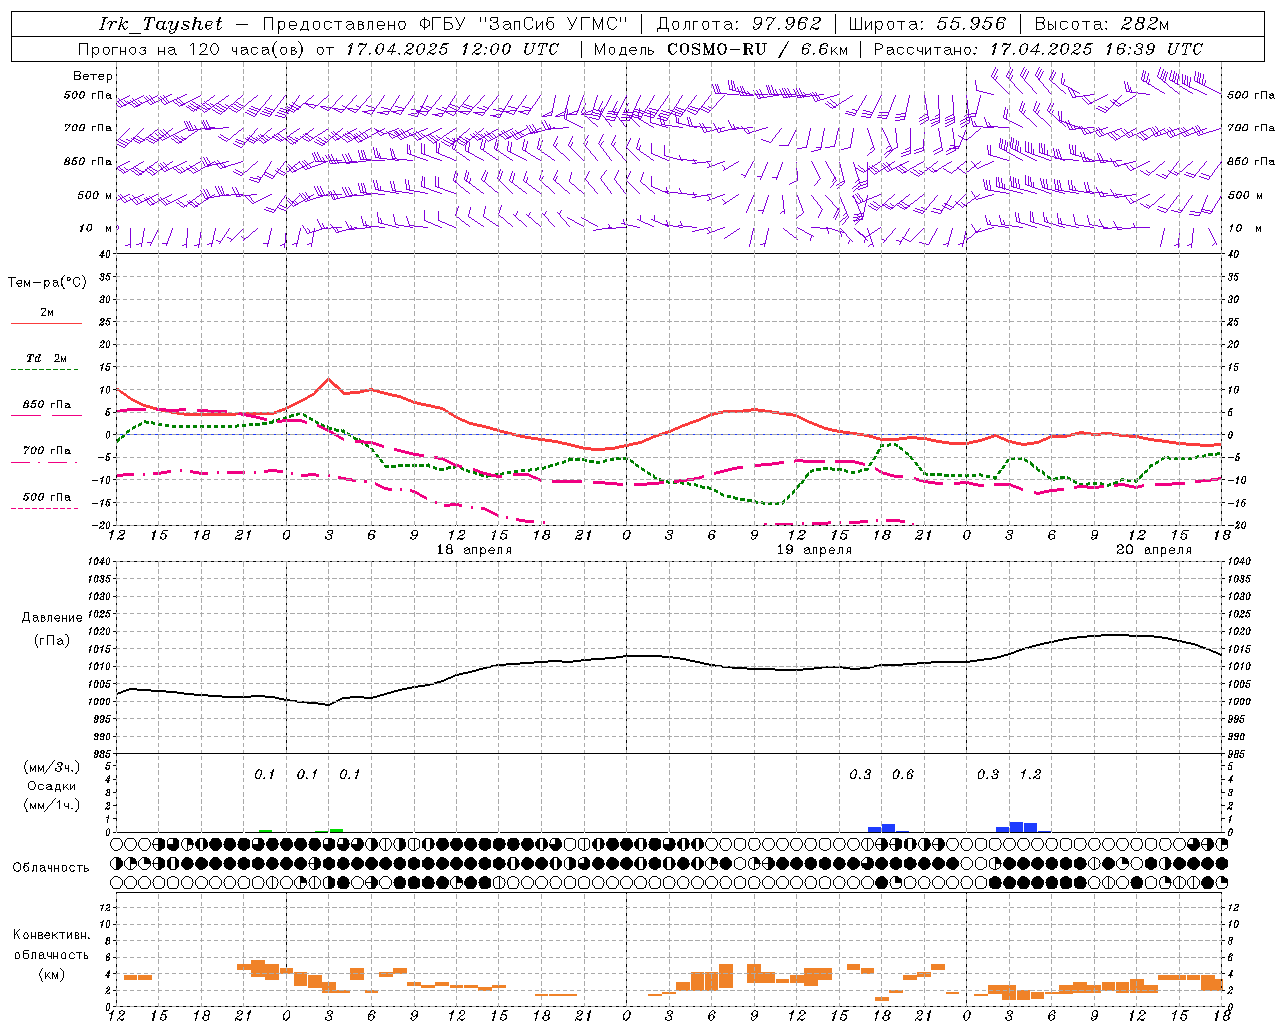Click the blue precipitation bar under 0.6
Viewport: 1280px width, 1024px height.
[x=888, y=828]
